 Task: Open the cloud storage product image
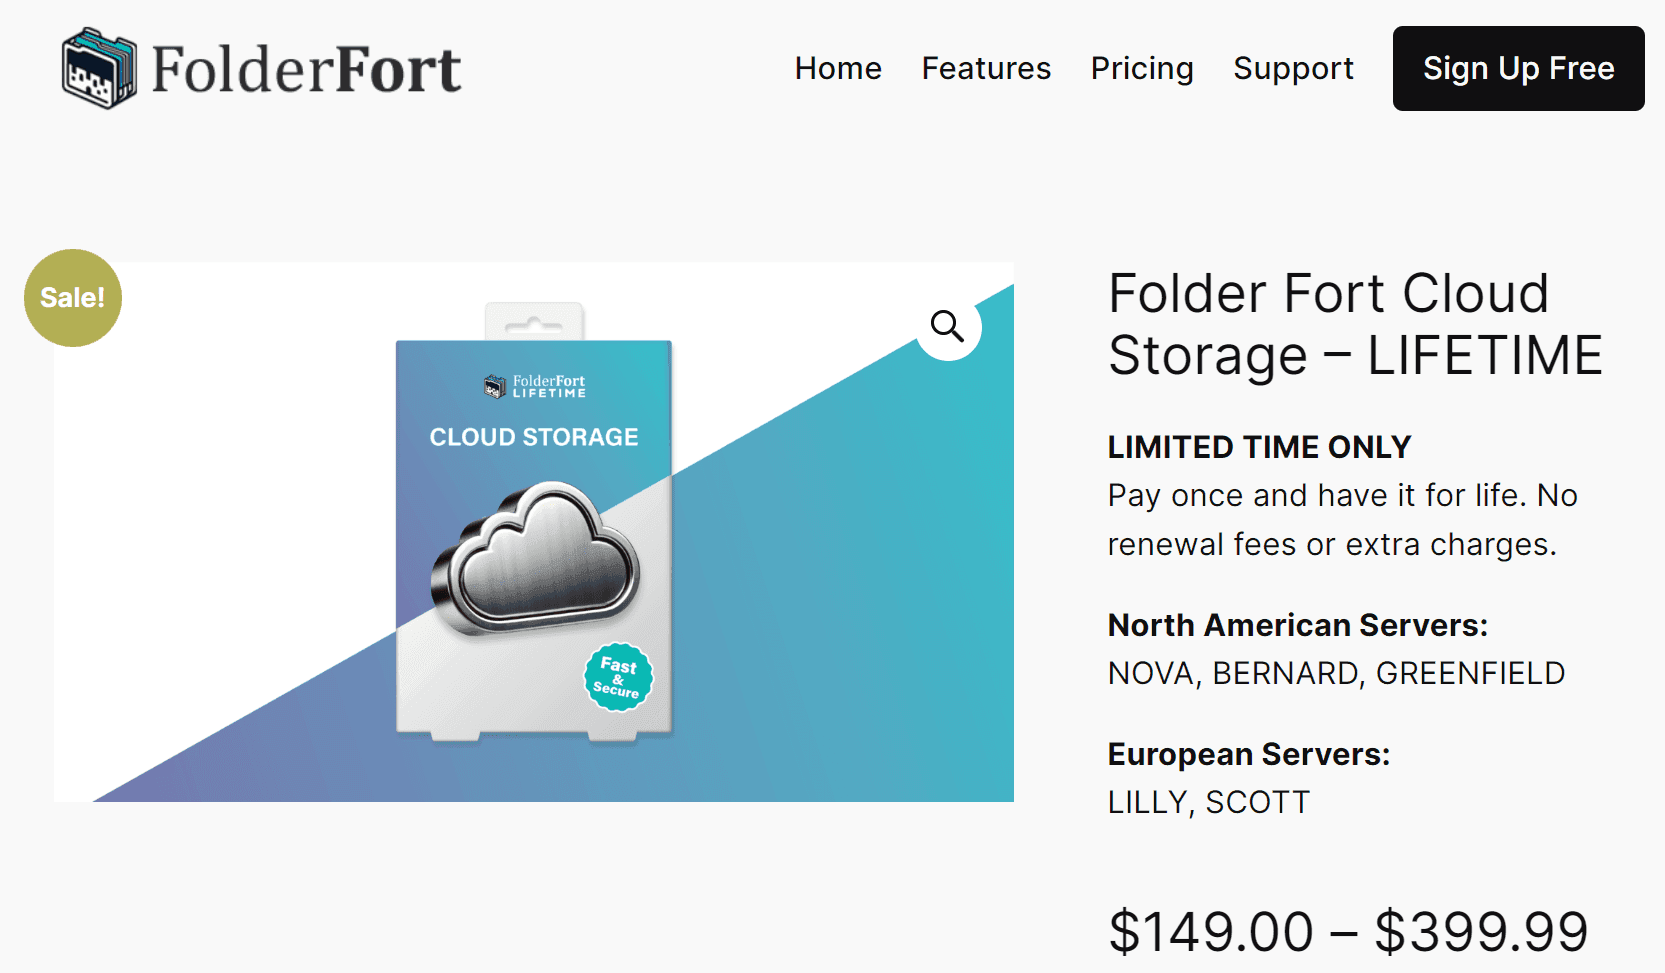pyautogui.click(x=534, y=532)
